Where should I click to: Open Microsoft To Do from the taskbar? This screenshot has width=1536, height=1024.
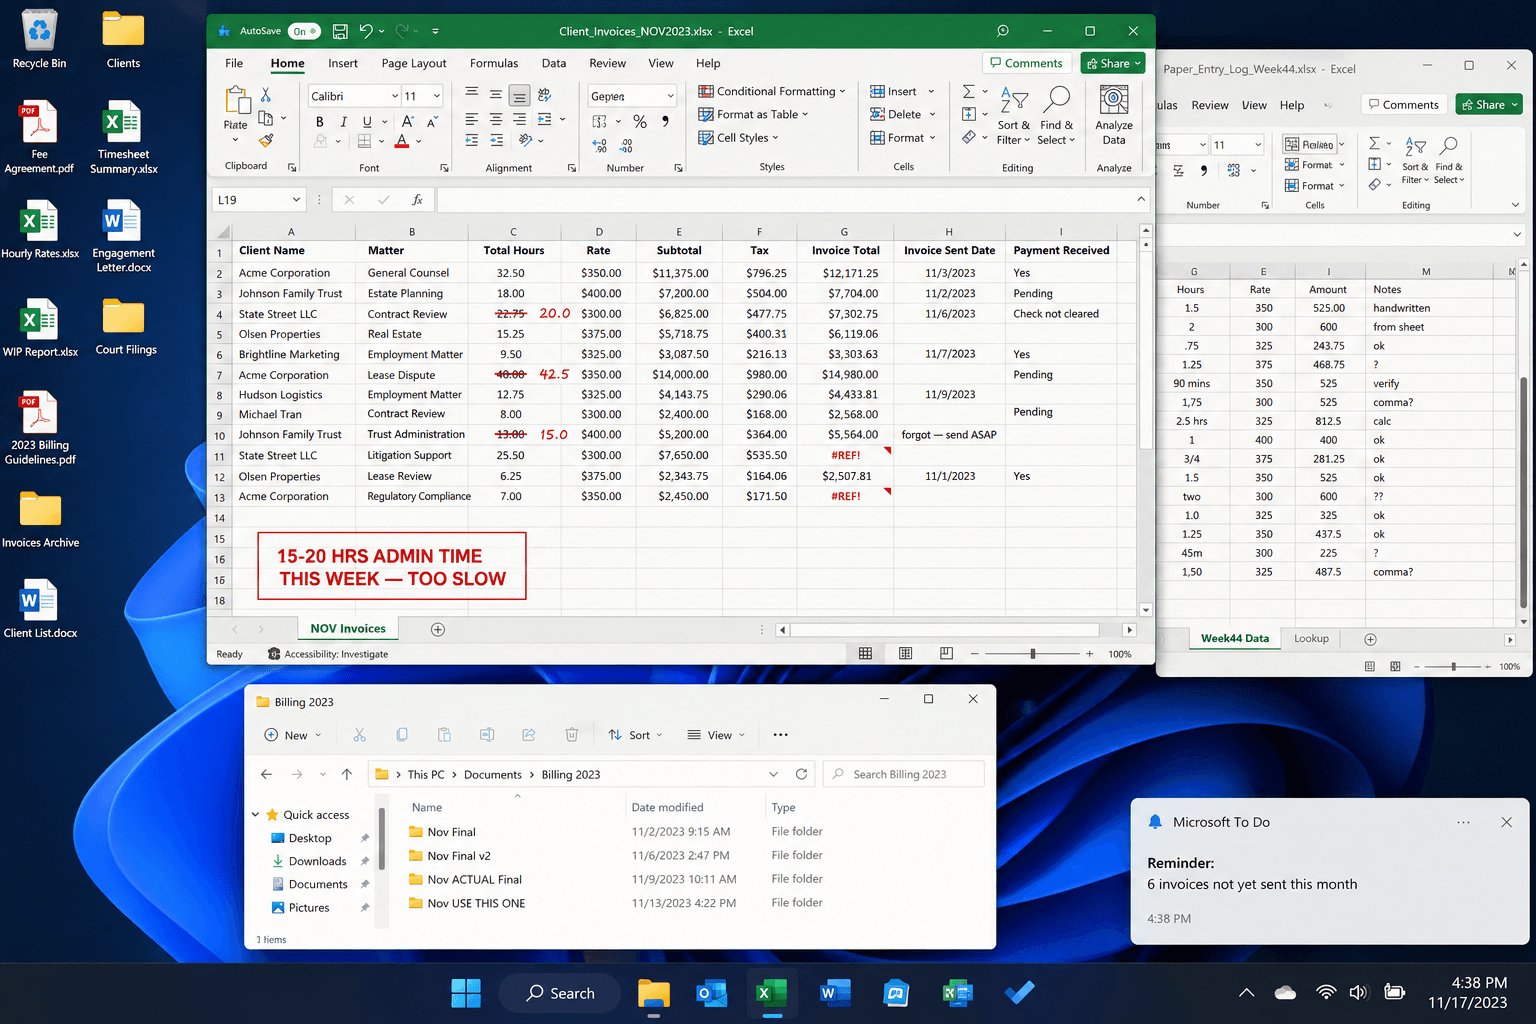point(1019,993)
